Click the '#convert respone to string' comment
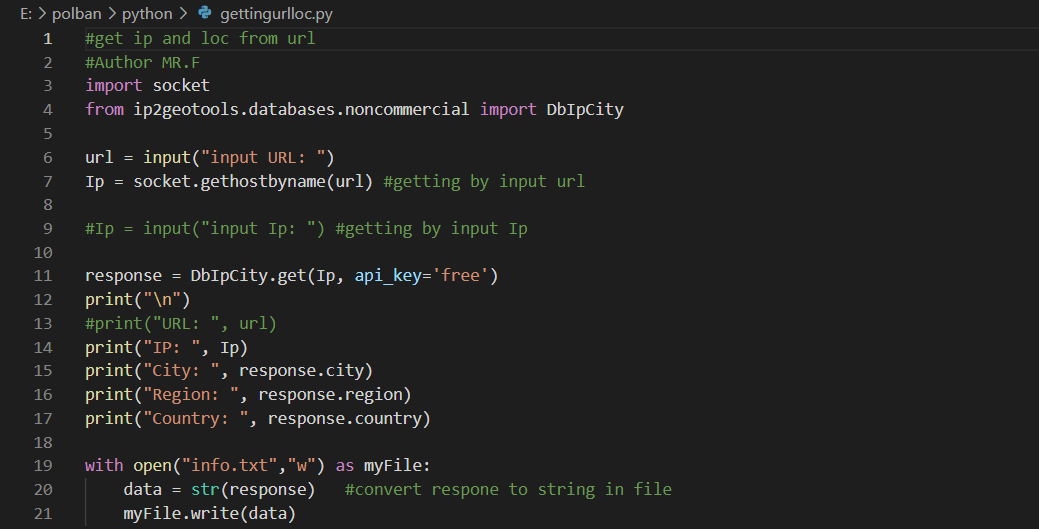This screenshot has width=1039, height=529. pos(508,489)
